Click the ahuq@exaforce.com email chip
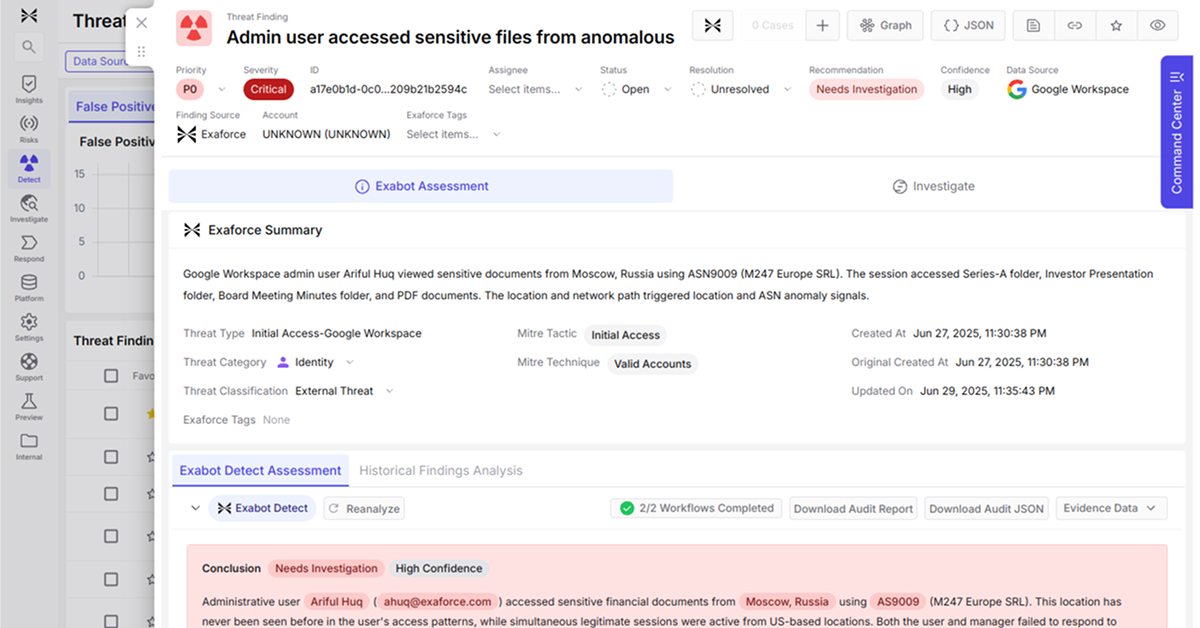Viewport: 1200px width, 628px height. (x=438, y=602)
